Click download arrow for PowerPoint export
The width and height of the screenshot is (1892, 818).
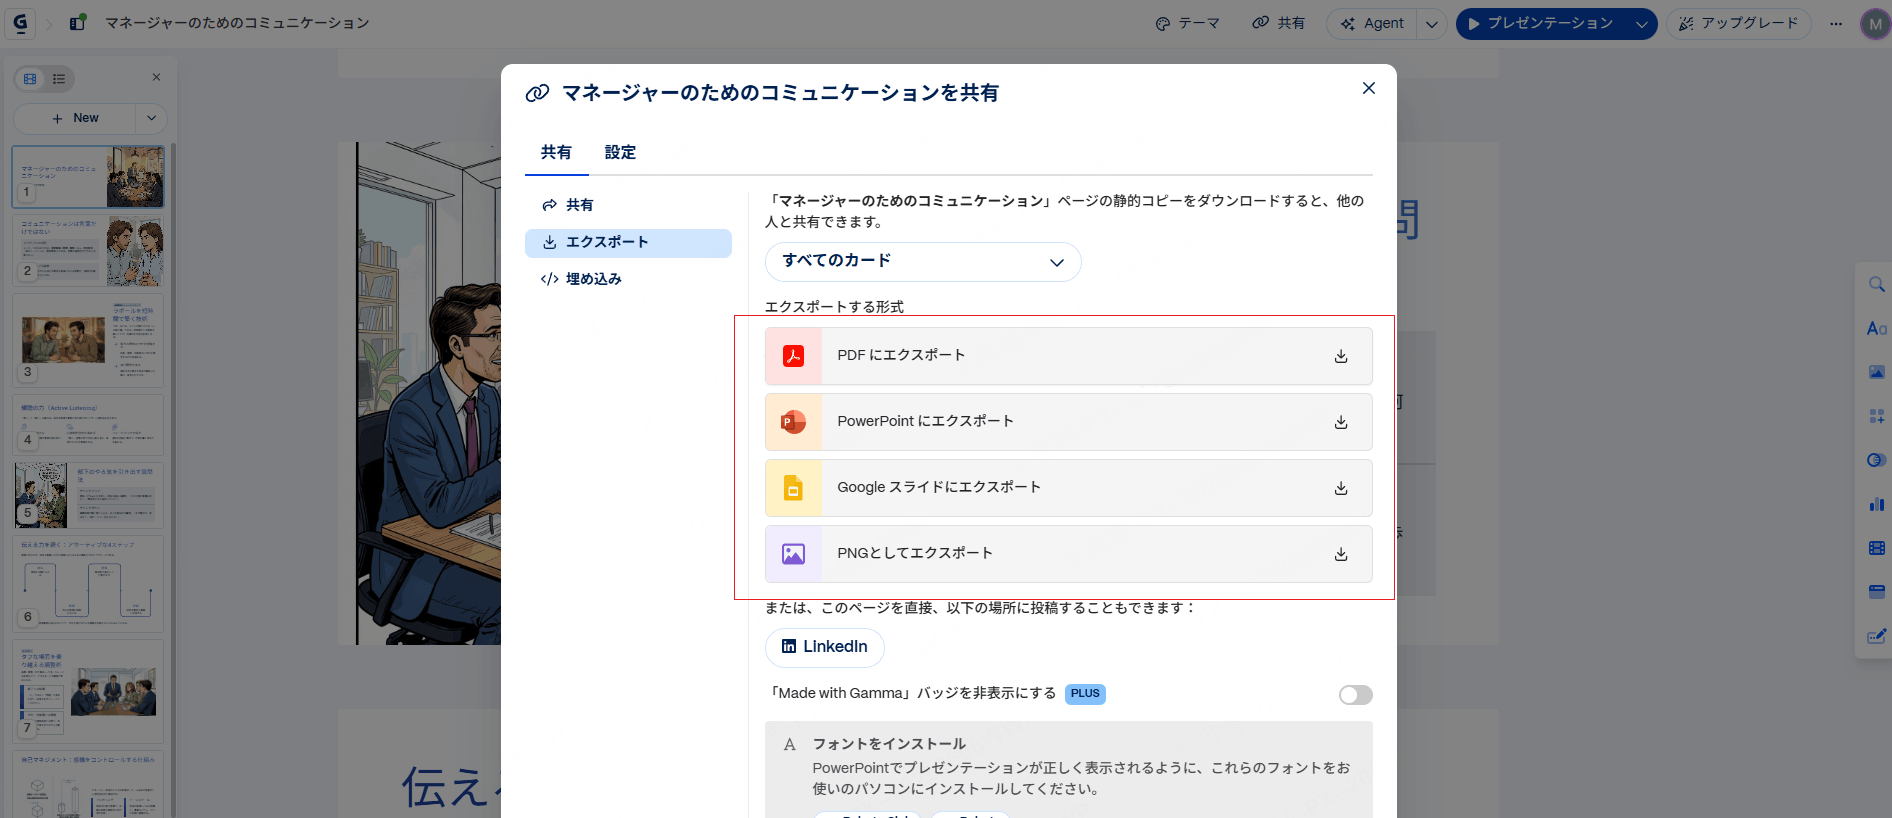[x=1341, y=422]
